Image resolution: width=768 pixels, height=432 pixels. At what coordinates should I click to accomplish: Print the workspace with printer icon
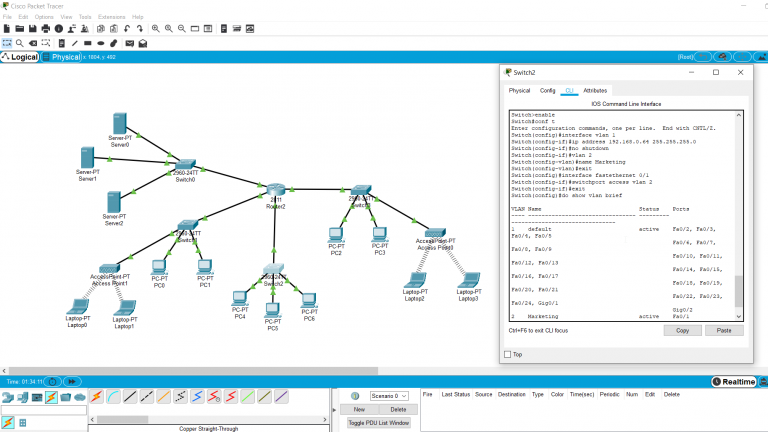46,29
